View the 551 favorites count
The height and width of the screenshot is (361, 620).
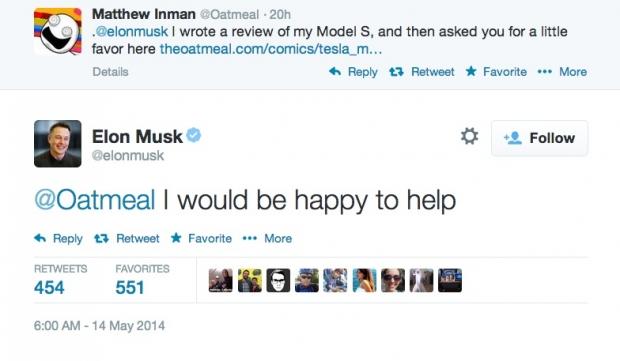click(130, 287)
